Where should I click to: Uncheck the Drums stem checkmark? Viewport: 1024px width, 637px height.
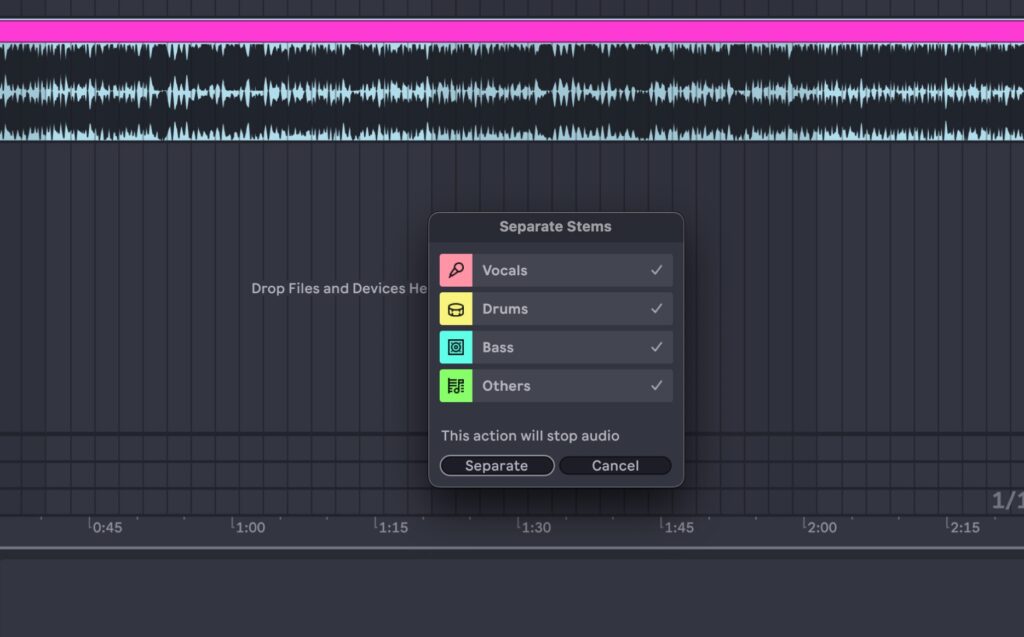(x=656, y=309)
